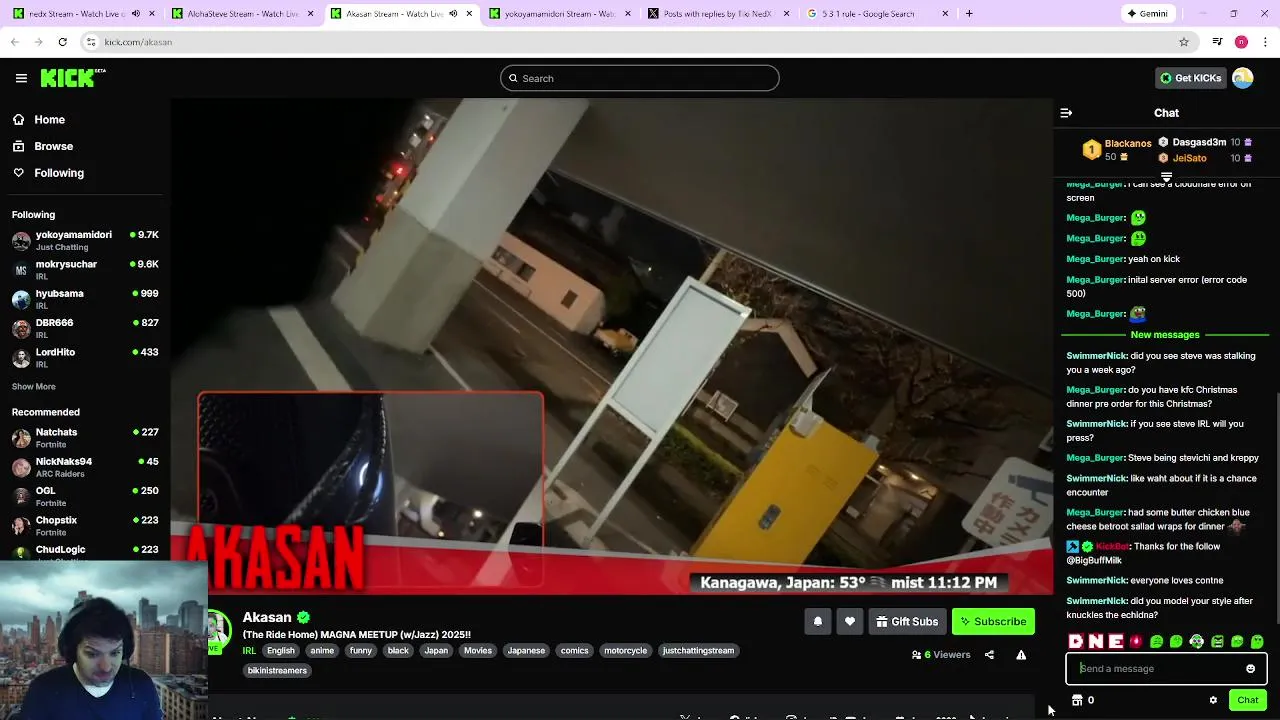The width and height of the screenshot is (1280, 720).
Task: Open Natchats recommended channel
Action: 85,438
